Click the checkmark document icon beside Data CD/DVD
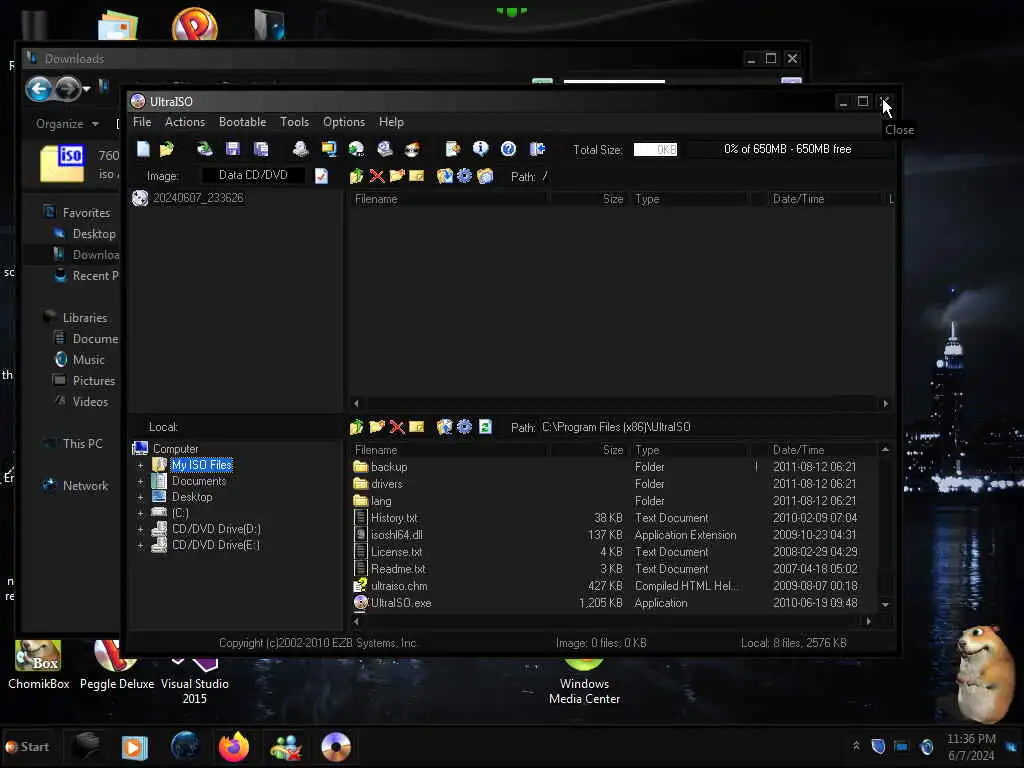Viewport: 1024px width, 768px height. [321, 176]
